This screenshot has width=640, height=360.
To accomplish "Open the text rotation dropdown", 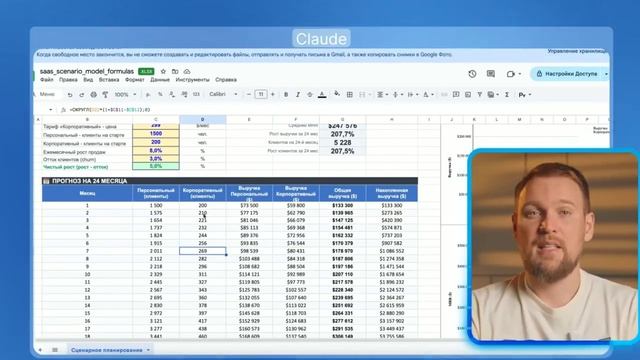I will click(428, 95).
